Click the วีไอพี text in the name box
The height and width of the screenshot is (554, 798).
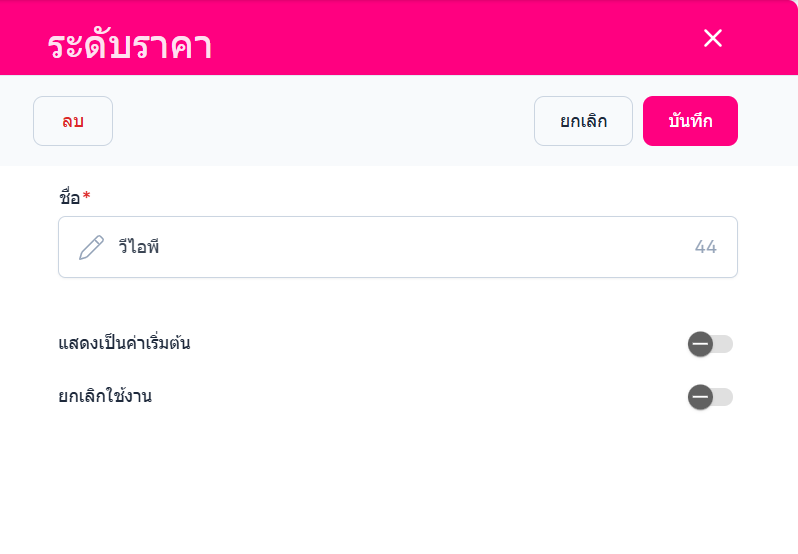click(139, 247)
